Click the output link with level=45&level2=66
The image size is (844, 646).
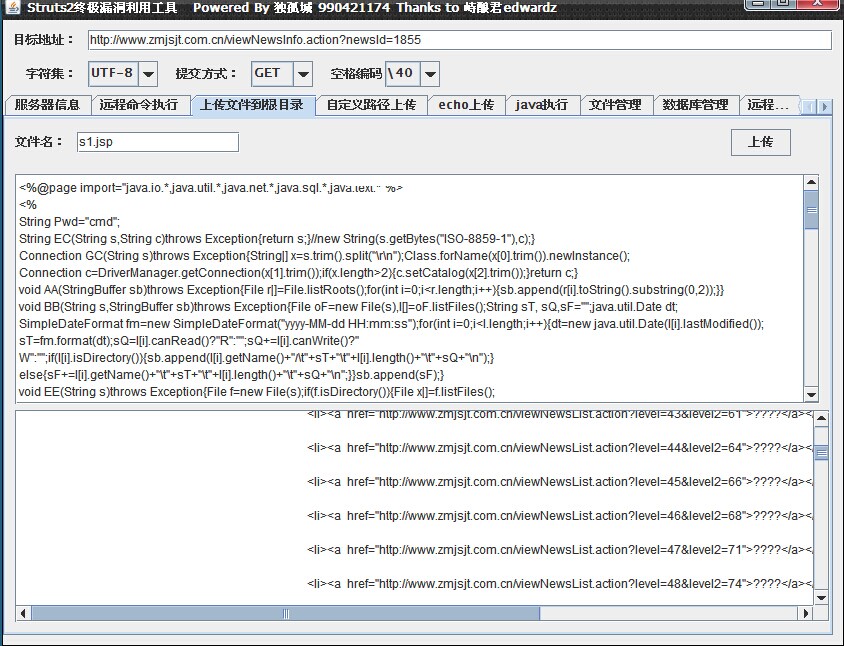click(560, 482)
